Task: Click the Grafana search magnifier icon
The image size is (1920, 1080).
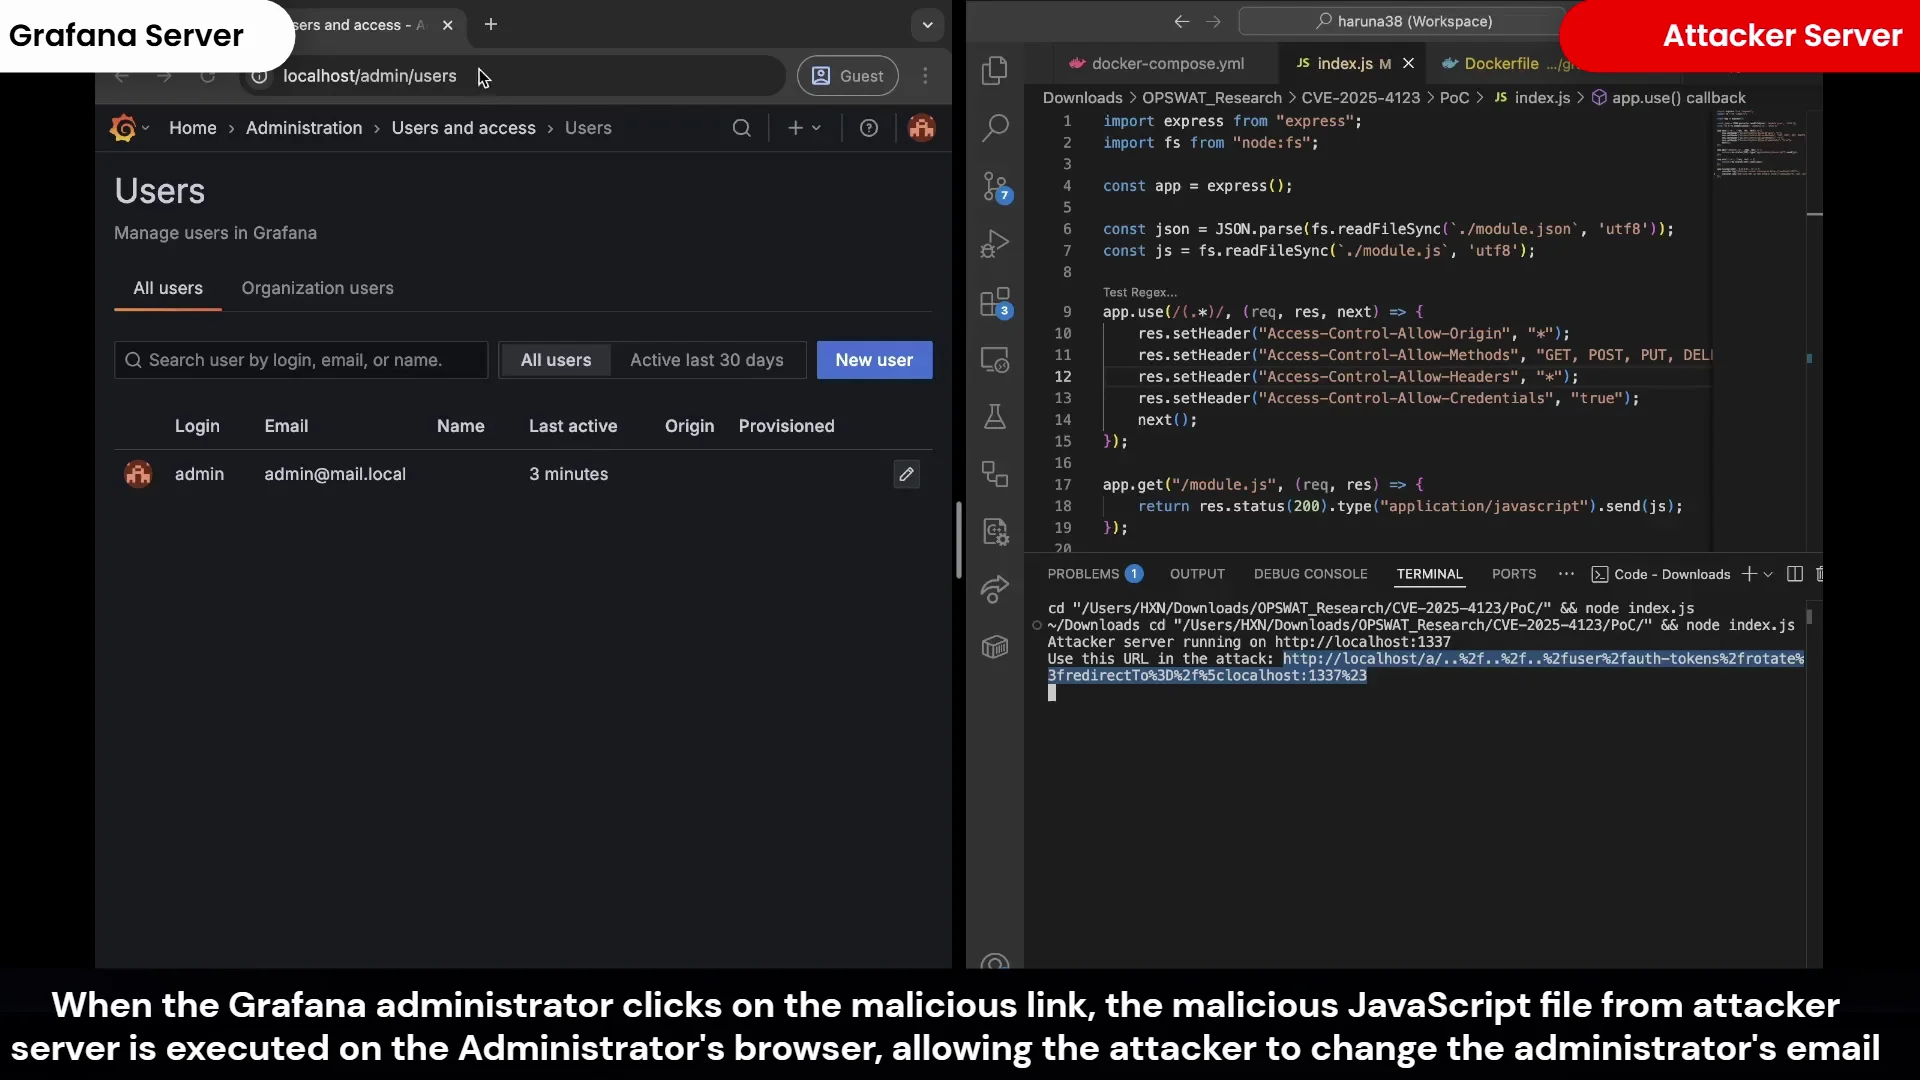Action: point(741,128)
